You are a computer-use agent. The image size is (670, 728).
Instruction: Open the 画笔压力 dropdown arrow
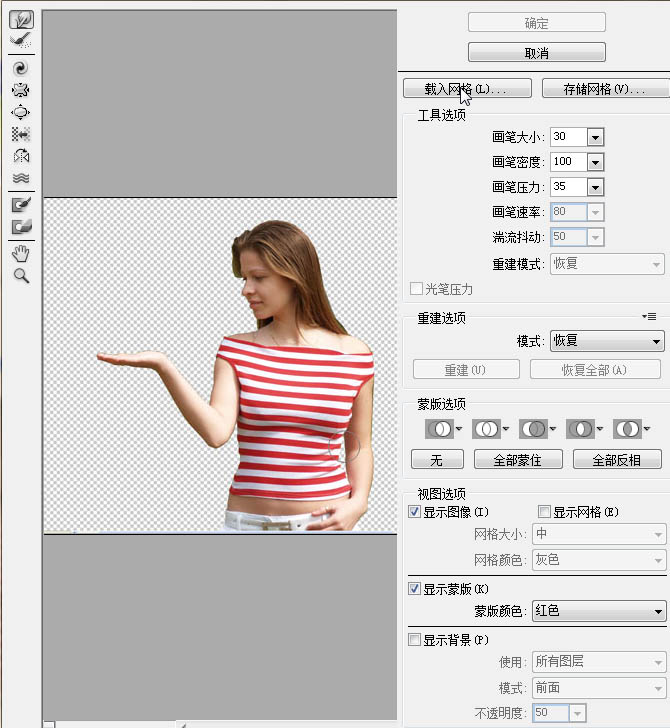click(595, 188)
